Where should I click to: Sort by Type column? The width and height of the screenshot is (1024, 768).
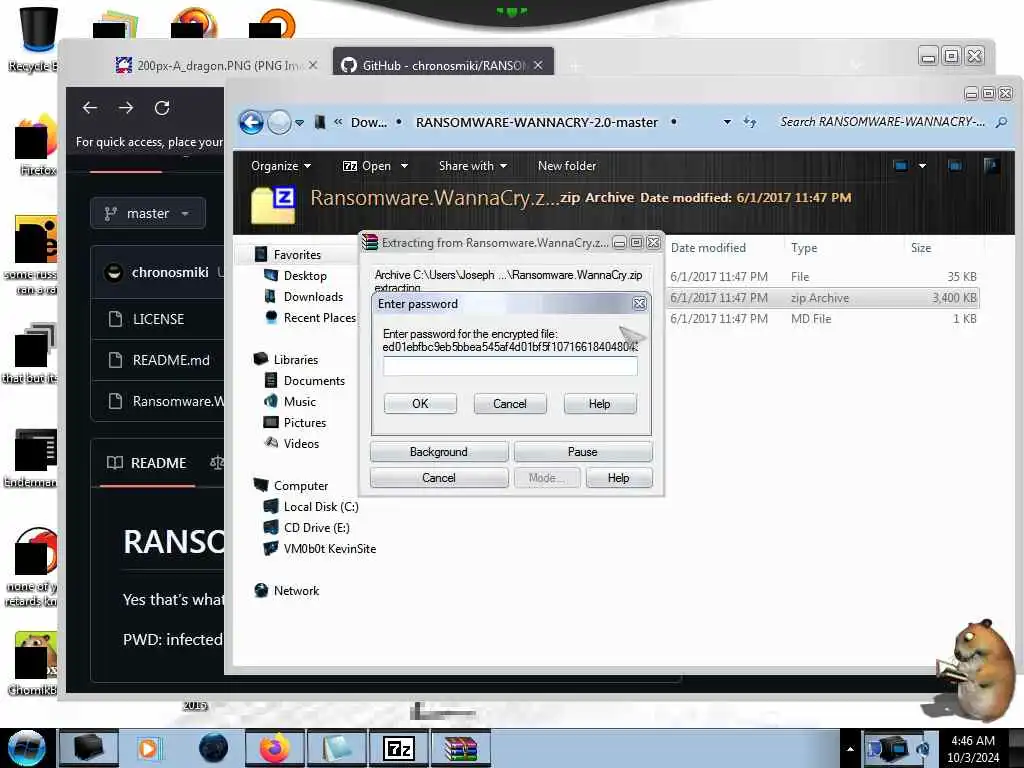[x=805, y=248]
